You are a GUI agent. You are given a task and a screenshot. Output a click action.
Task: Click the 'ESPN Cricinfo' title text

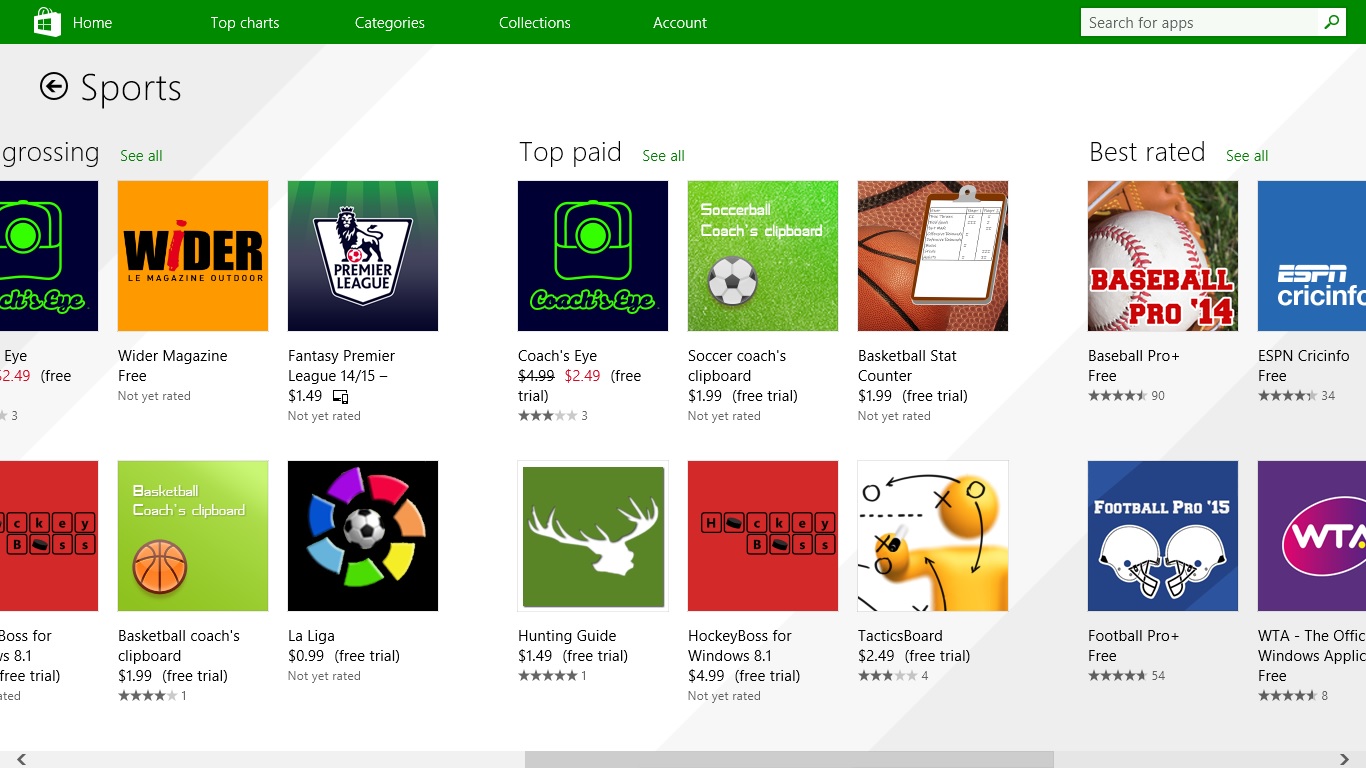(x=1303, y=356)
